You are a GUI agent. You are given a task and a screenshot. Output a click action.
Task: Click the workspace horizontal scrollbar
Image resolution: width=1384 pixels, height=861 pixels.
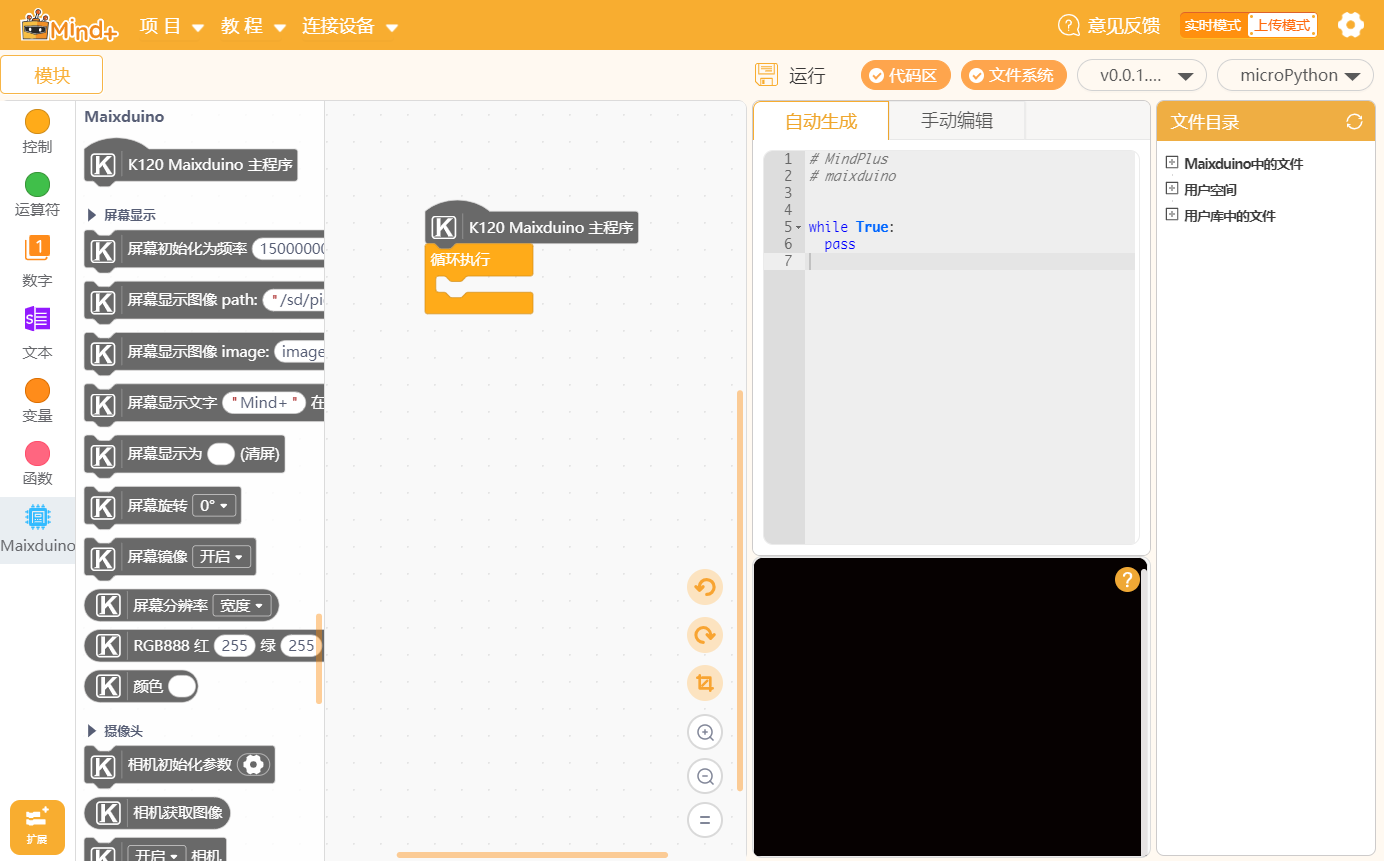point(532,855)
